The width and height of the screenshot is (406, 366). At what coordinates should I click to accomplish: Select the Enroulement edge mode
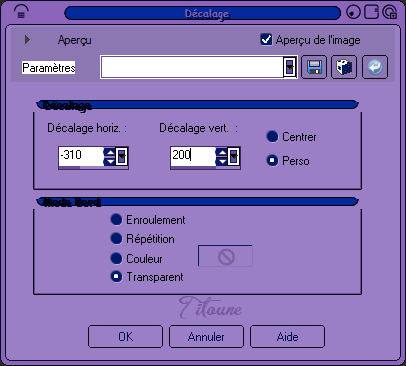(116, 219)
